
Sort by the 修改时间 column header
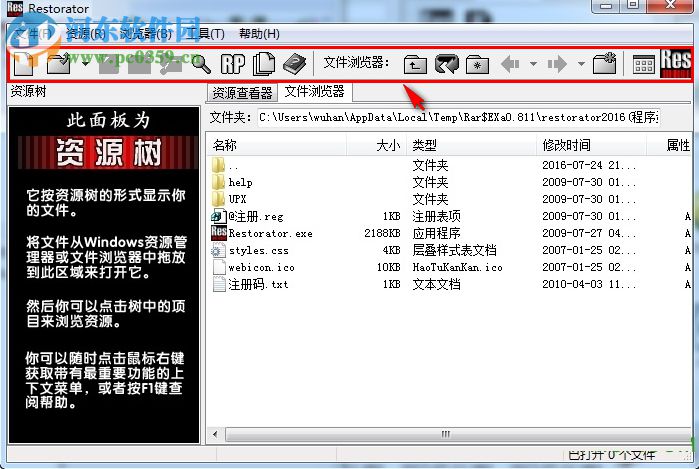[592, 145]
